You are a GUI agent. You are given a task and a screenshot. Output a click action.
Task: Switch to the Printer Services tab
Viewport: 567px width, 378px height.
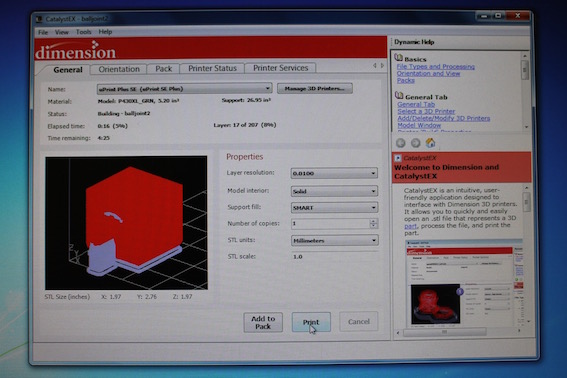click(x=281, y=68)
